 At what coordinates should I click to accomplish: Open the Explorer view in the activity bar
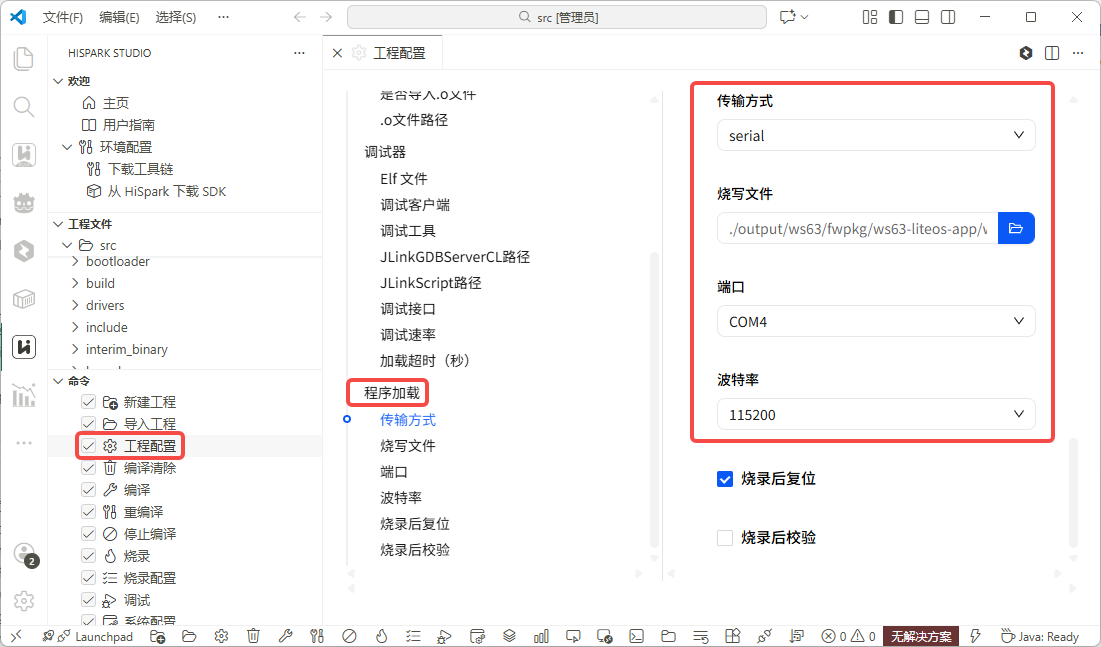24,59
